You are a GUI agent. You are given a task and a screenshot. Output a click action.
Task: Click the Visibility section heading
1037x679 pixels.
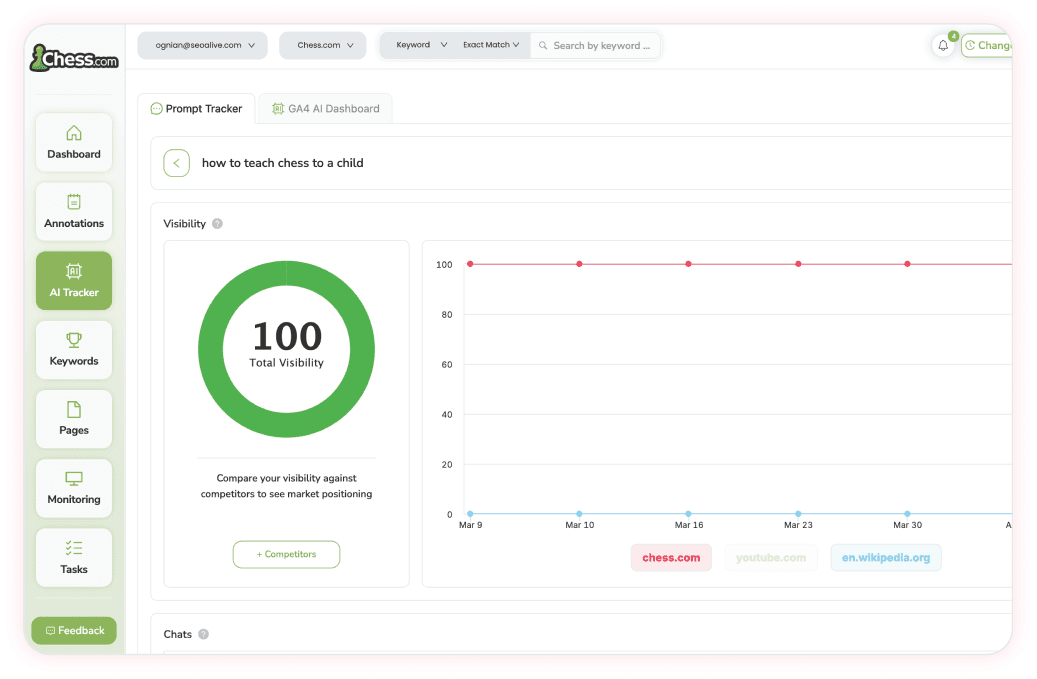point(185,223)
